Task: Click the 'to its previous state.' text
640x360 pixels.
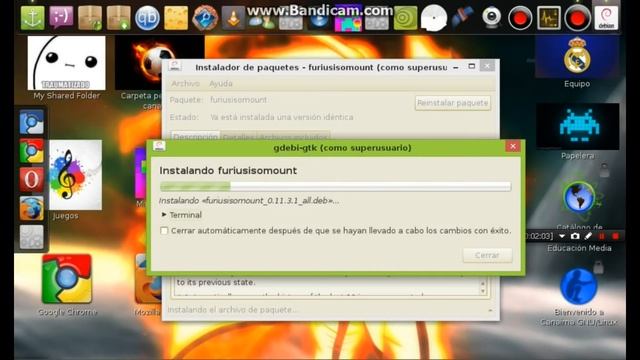Action: (216, 282)
